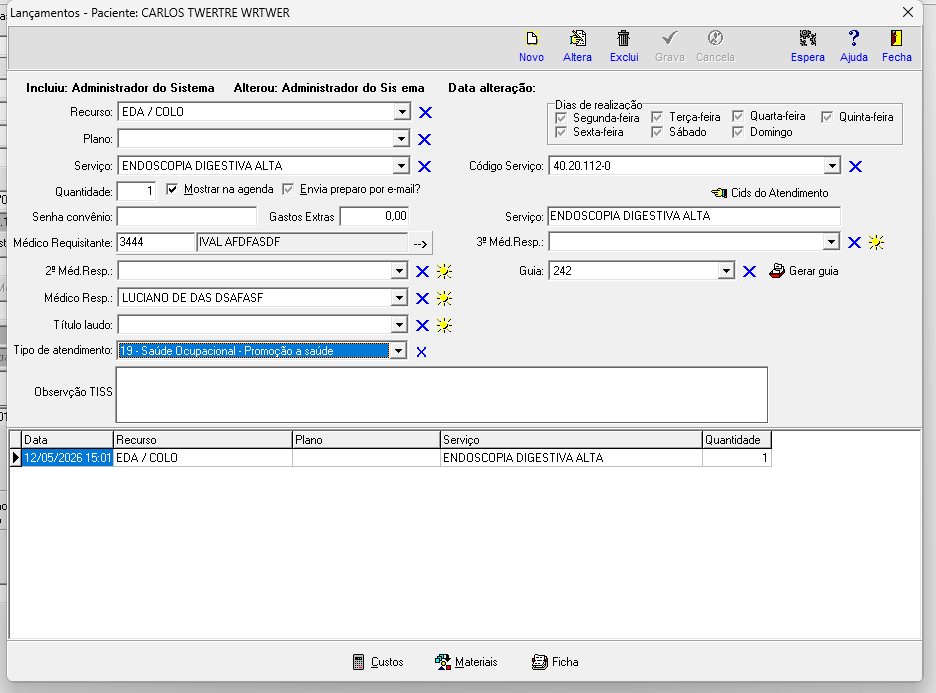The height and width of the screenshot is (693, 936).
Task: Open Ajuda help icon
Action: tap(854, 39)
